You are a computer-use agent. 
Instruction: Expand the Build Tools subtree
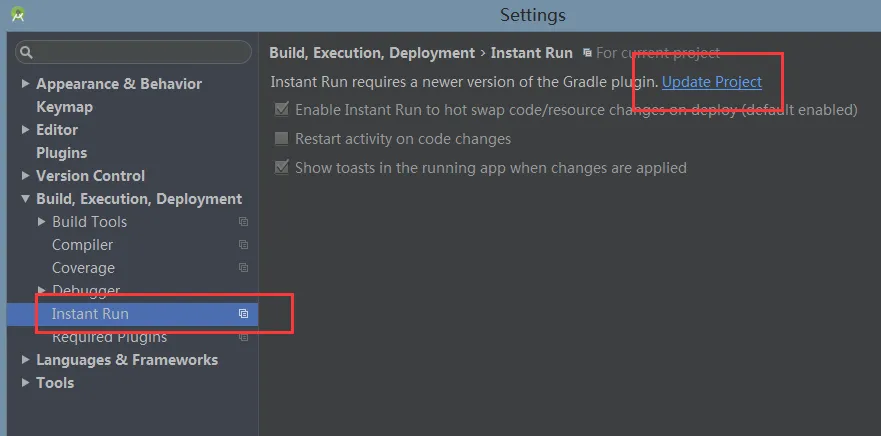coord(41,222)
